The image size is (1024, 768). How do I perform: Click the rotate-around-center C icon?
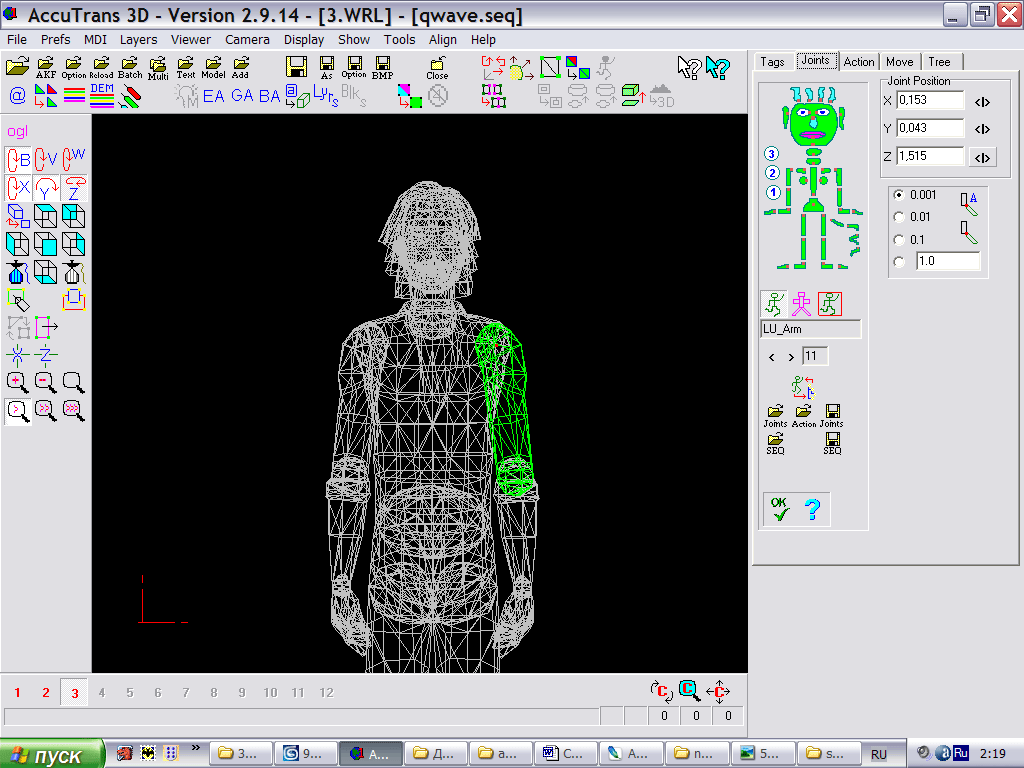pyautogui.click(x=662, y=691)
